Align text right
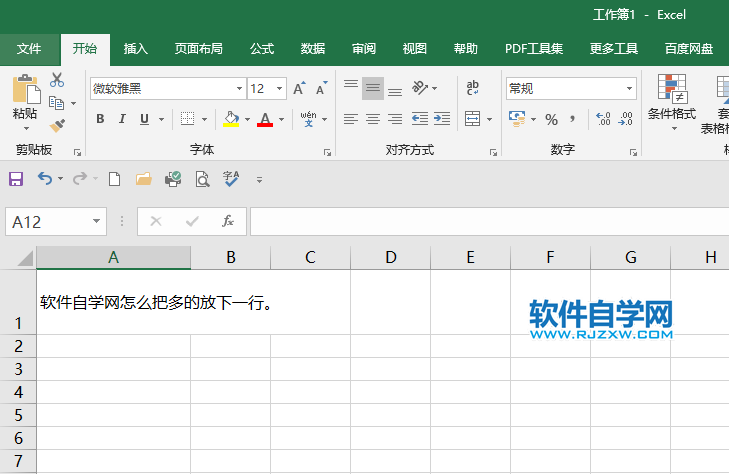Viewport: 729px width, 474px height. (x=395, y=119)
